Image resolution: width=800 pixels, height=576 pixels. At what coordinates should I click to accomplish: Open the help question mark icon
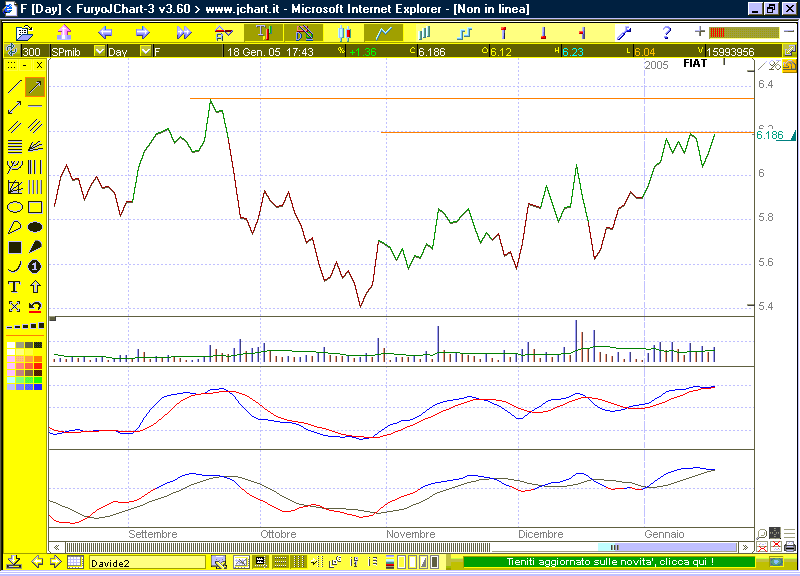pos(666,33)
